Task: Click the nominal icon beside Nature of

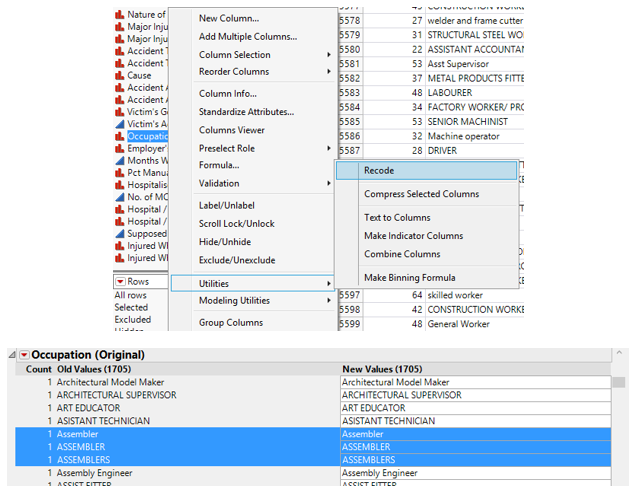Action: pos(119,15)
